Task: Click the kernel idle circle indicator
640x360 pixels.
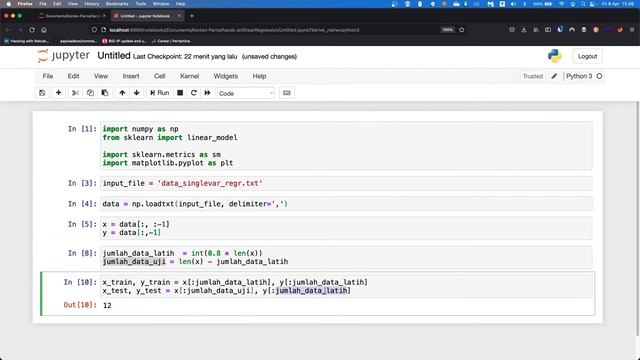Action: [x=599, y=76]
